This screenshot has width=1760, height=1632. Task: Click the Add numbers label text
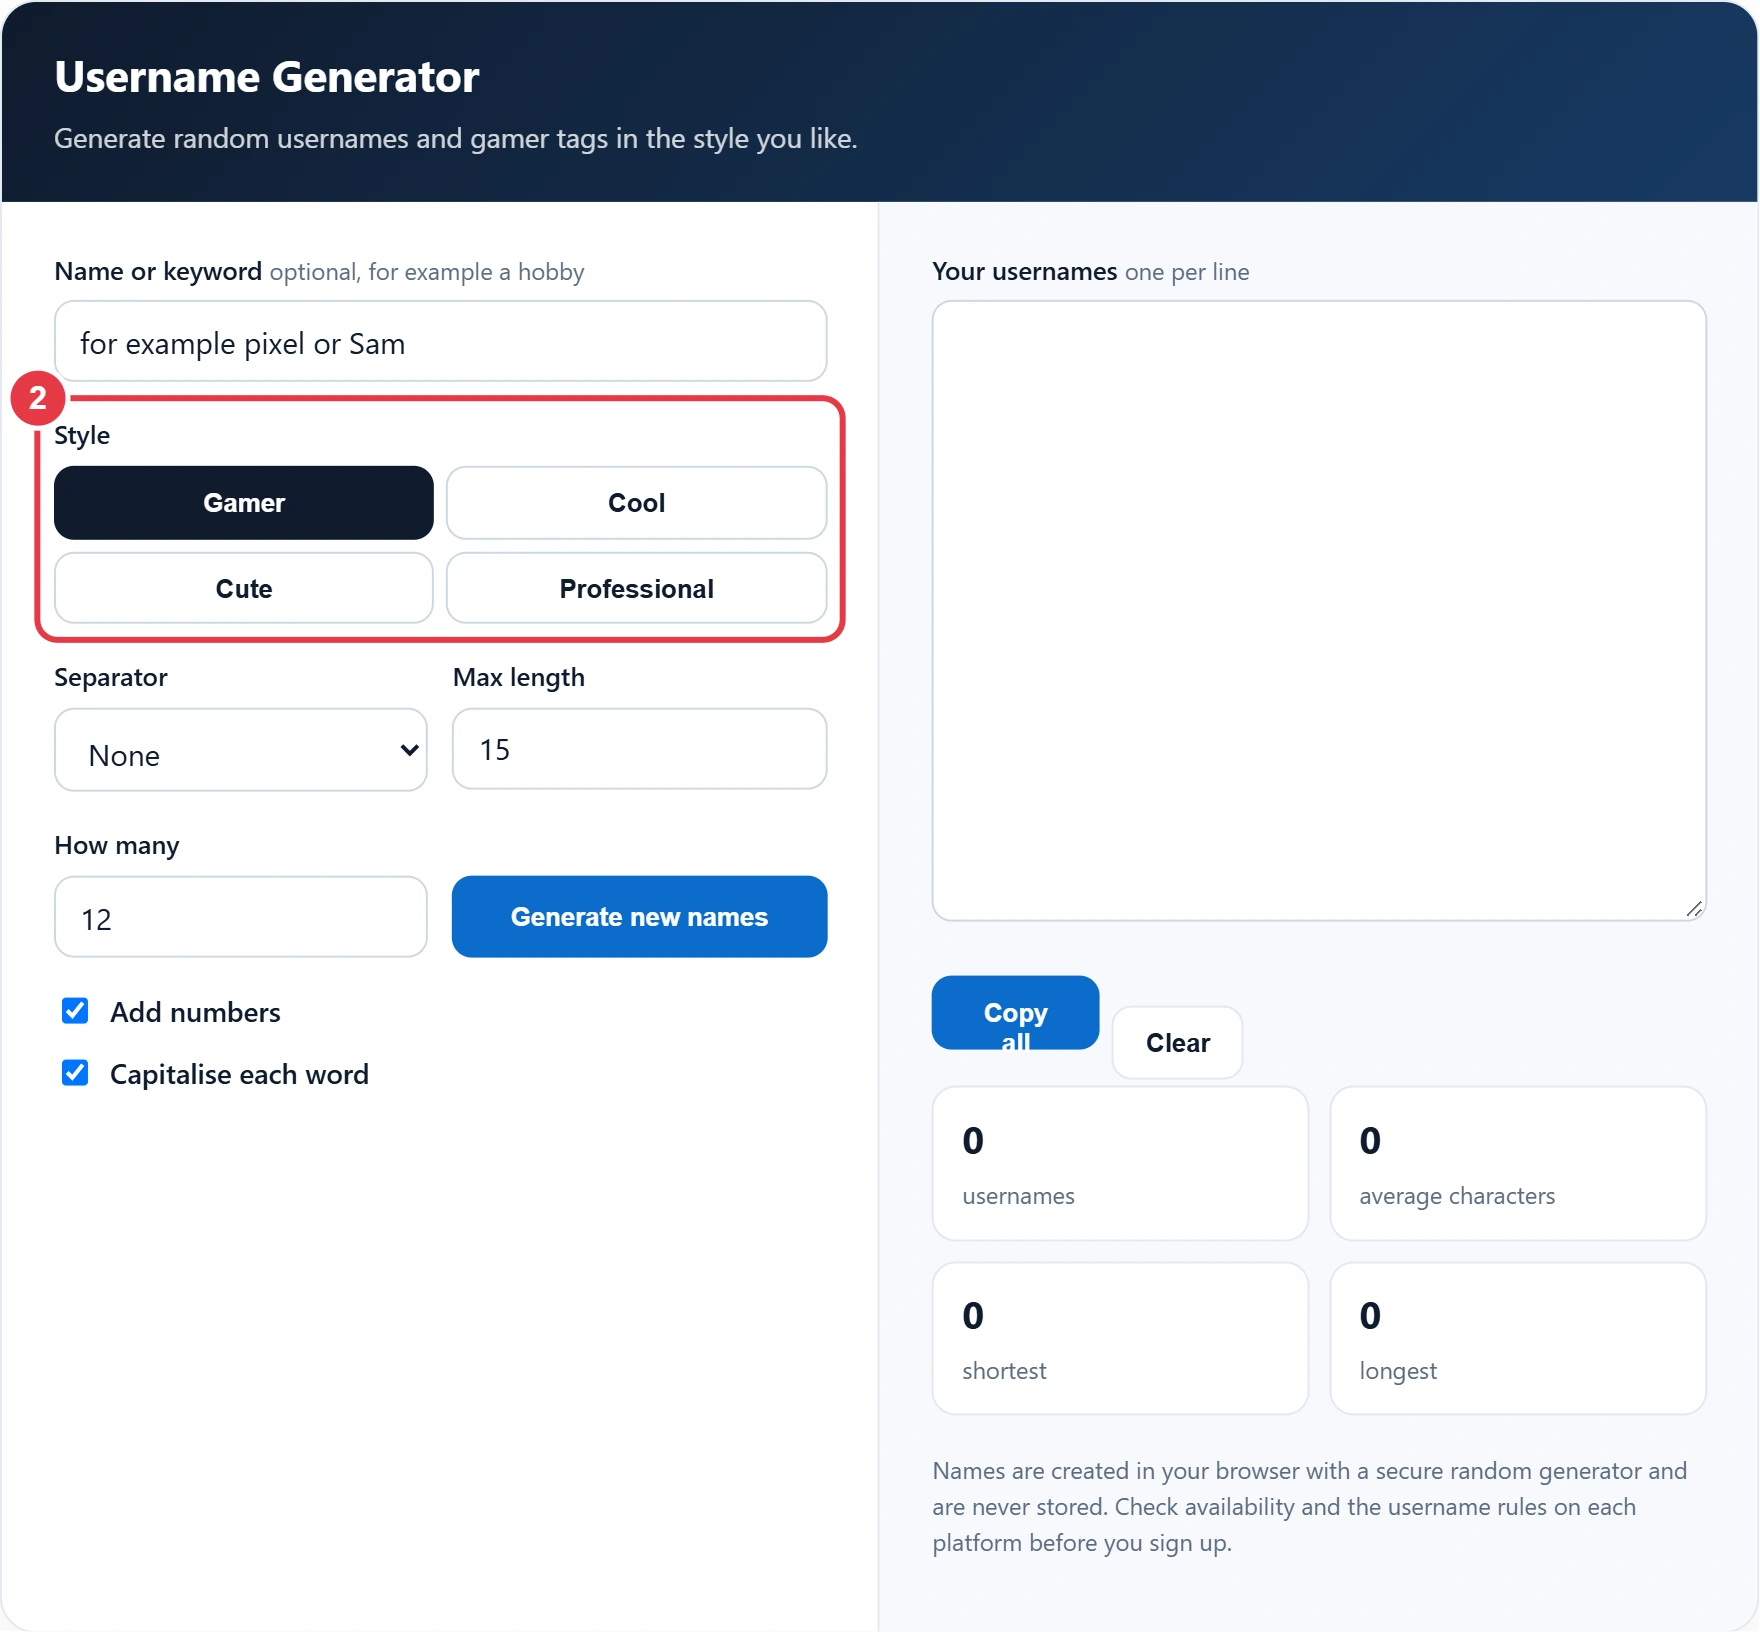pos(195,1012)
